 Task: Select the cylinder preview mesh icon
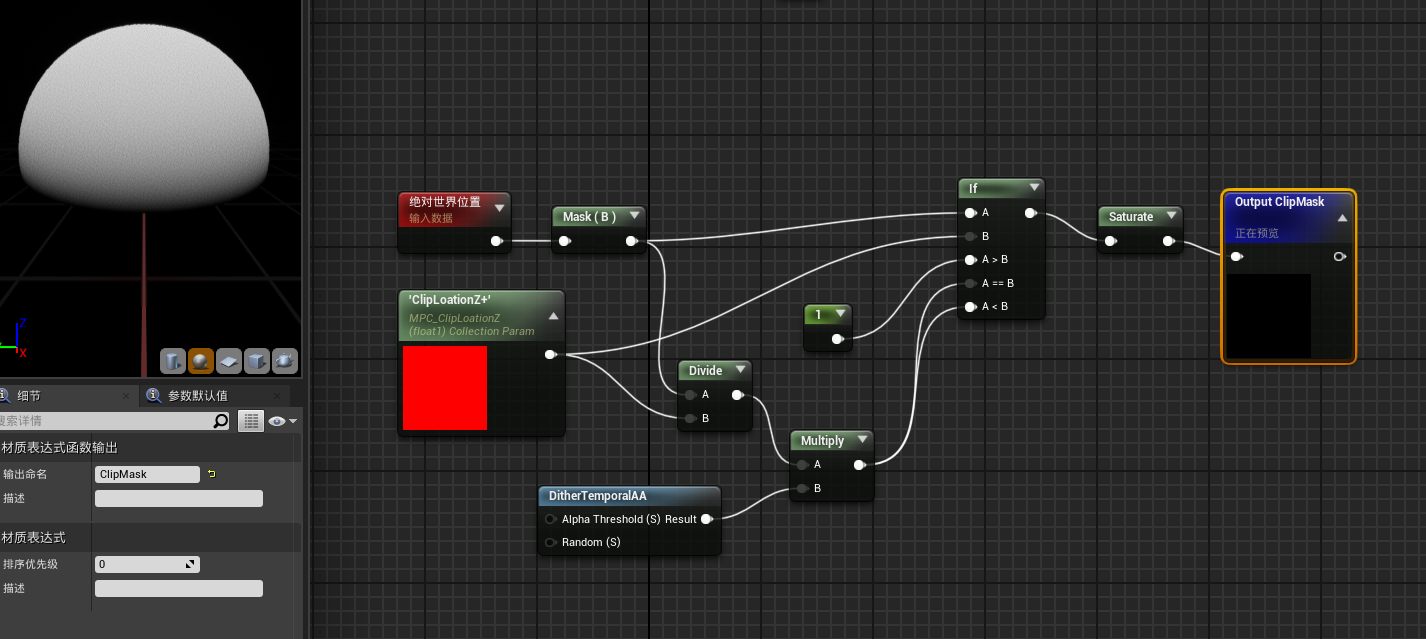click(x=173, y=360)
